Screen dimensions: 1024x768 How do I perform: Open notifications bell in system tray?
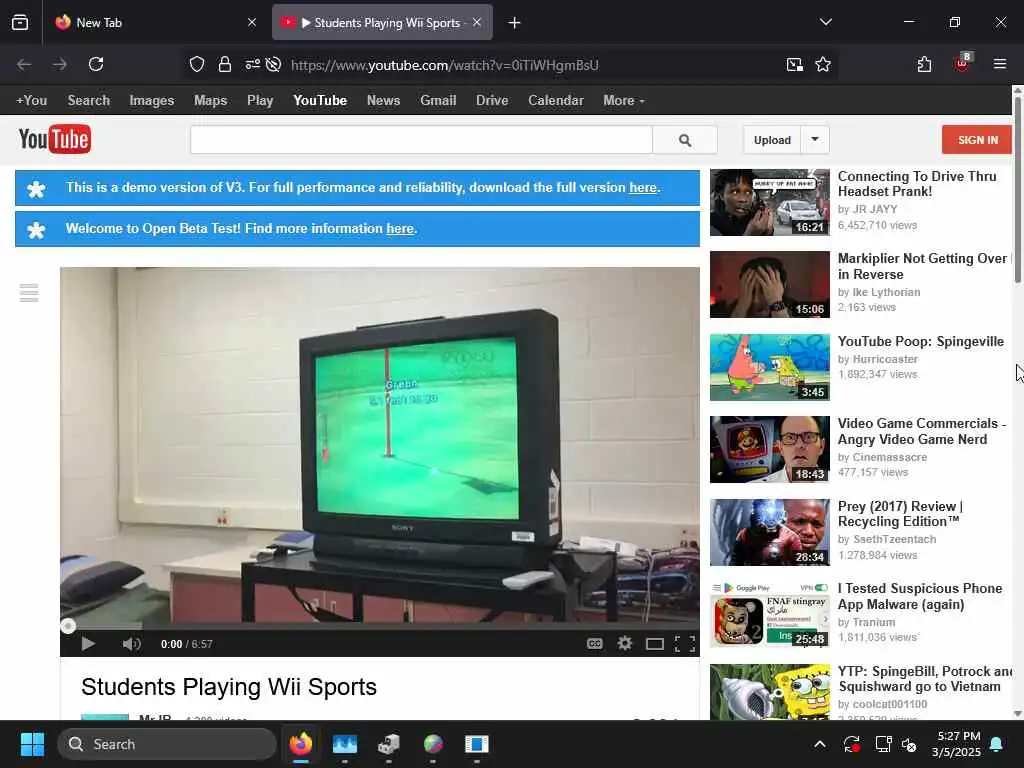[x=997, y=744]
